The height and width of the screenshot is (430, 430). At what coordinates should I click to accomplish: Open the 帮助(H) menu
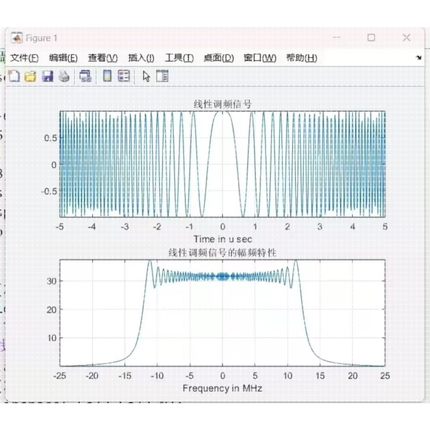[x=302, y=58]
